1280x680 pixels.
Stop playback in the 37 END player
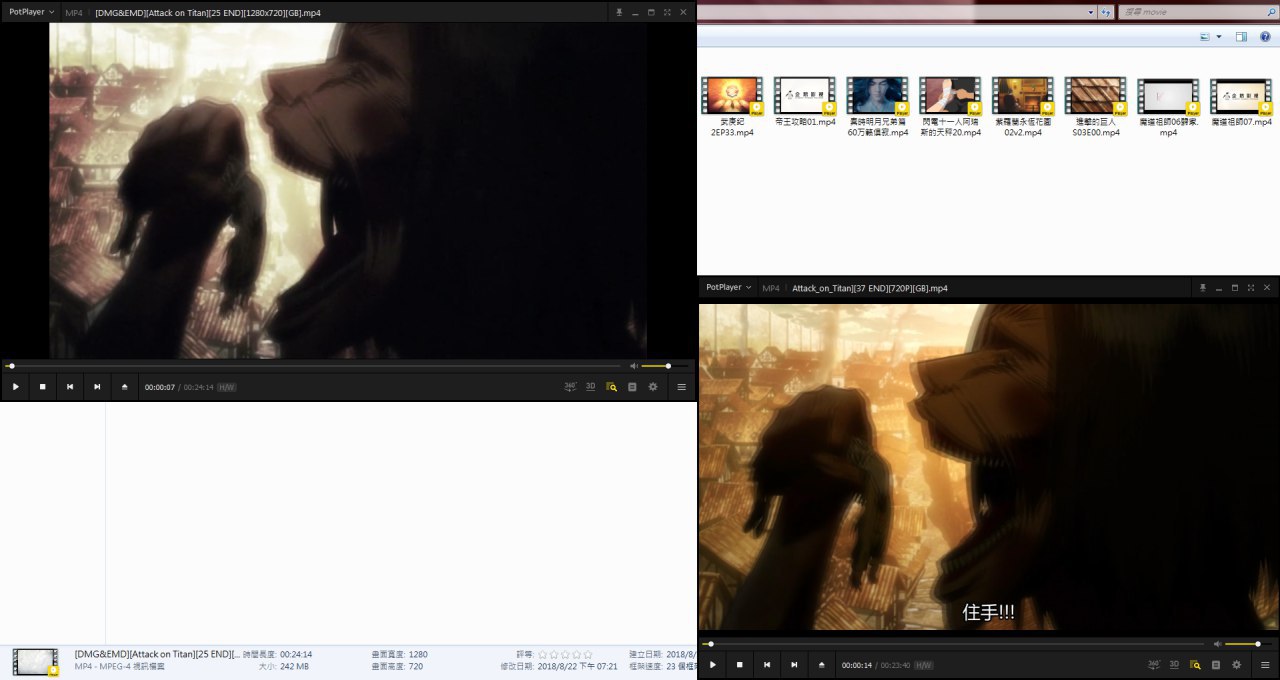tap(740, 664)
